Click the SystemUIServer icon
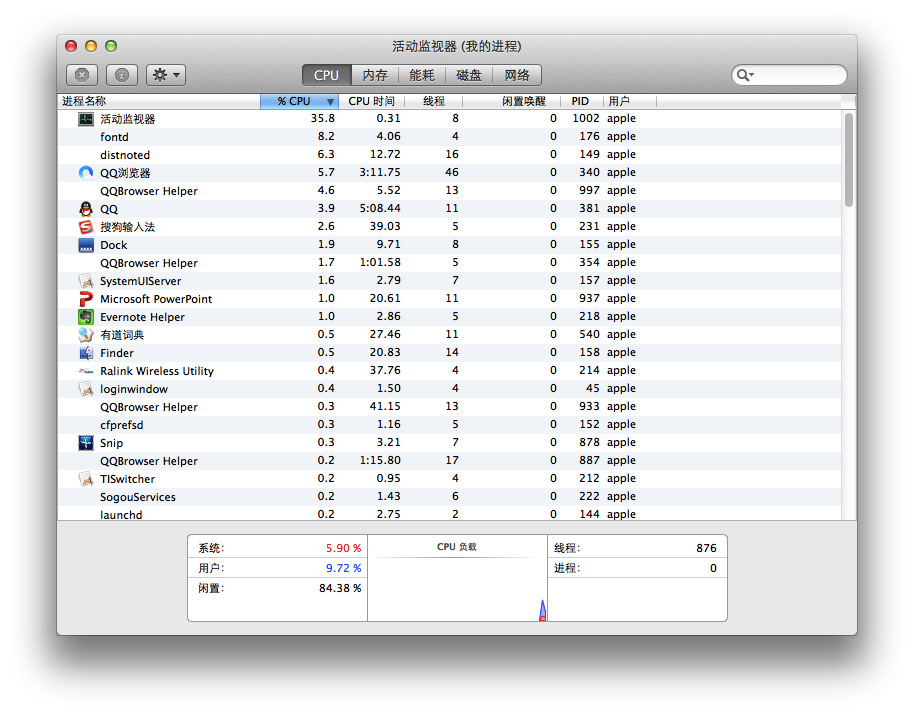This screenshot has height=714, width=914. click(86, 281)
